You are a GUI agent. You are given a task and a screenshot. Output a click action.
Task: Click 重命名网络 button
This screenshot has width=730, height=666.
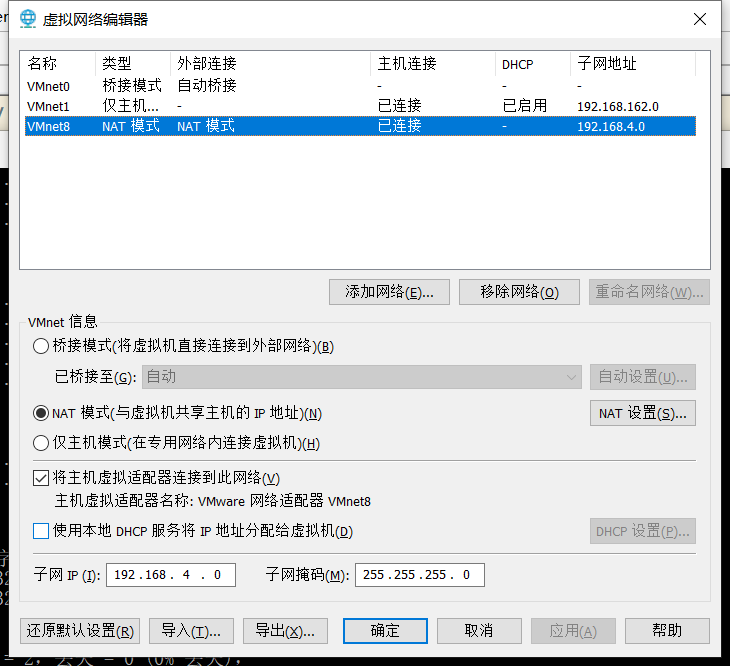pos(649,292)
